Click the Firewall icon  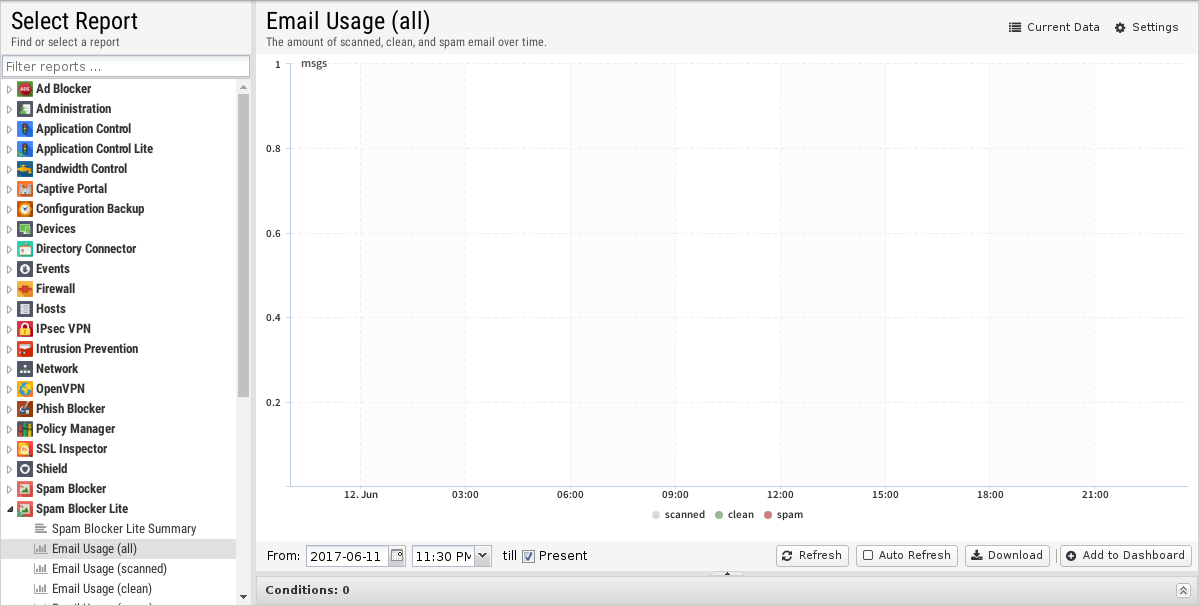click(24, 289)
